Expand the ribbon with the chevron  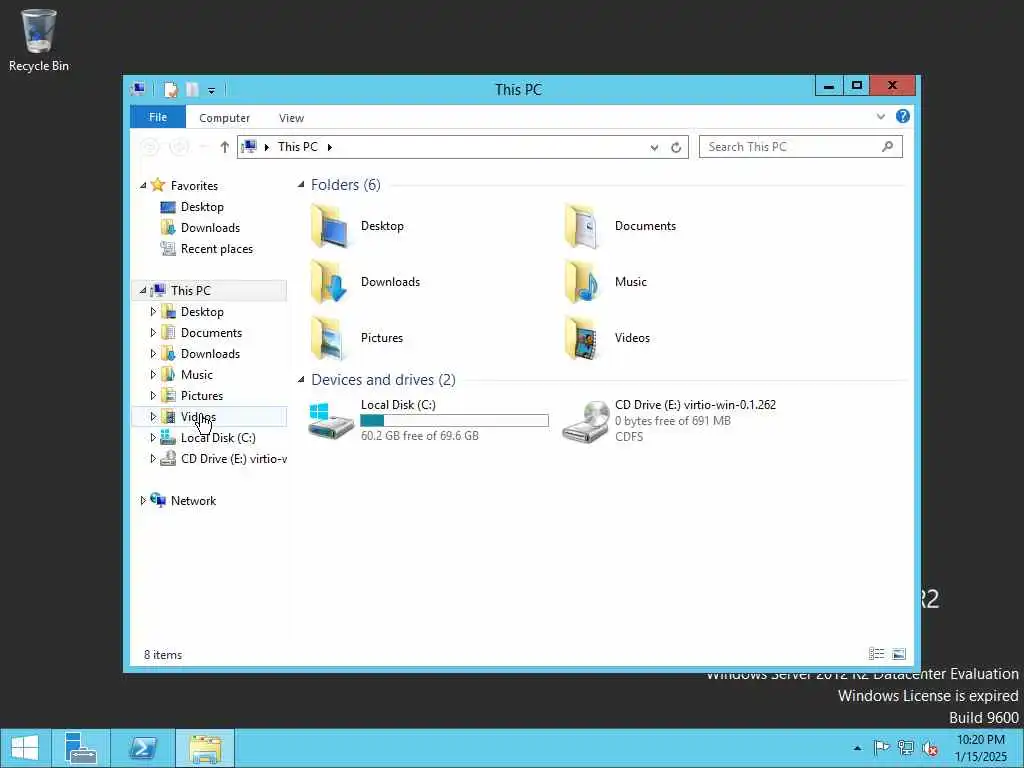pos(880,117)
